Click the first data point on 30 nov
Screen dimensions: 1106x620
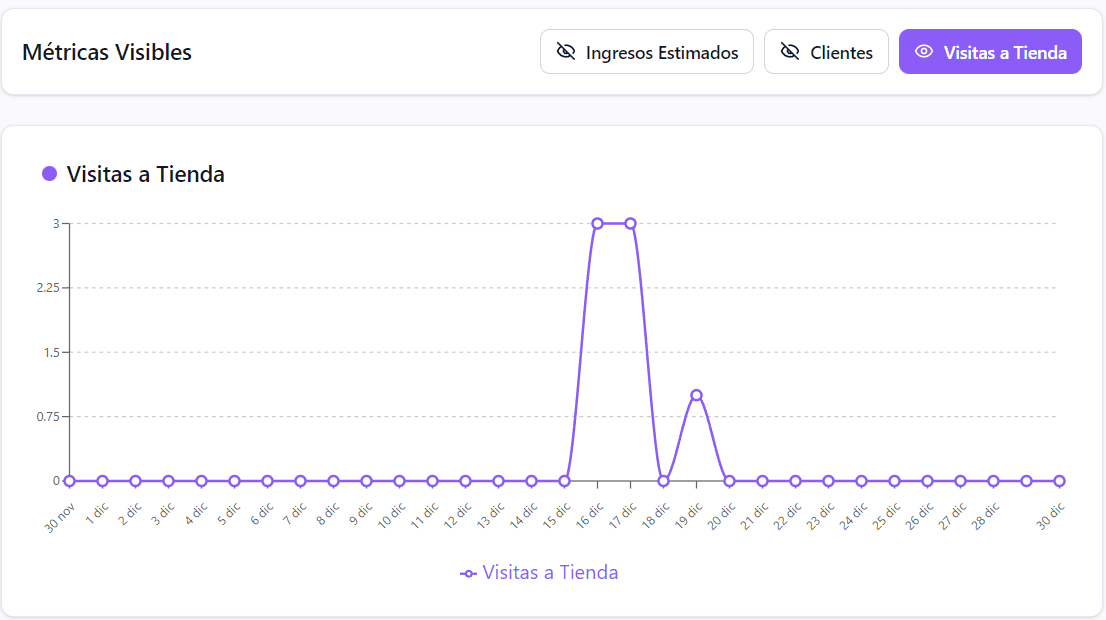click(69, 480)
